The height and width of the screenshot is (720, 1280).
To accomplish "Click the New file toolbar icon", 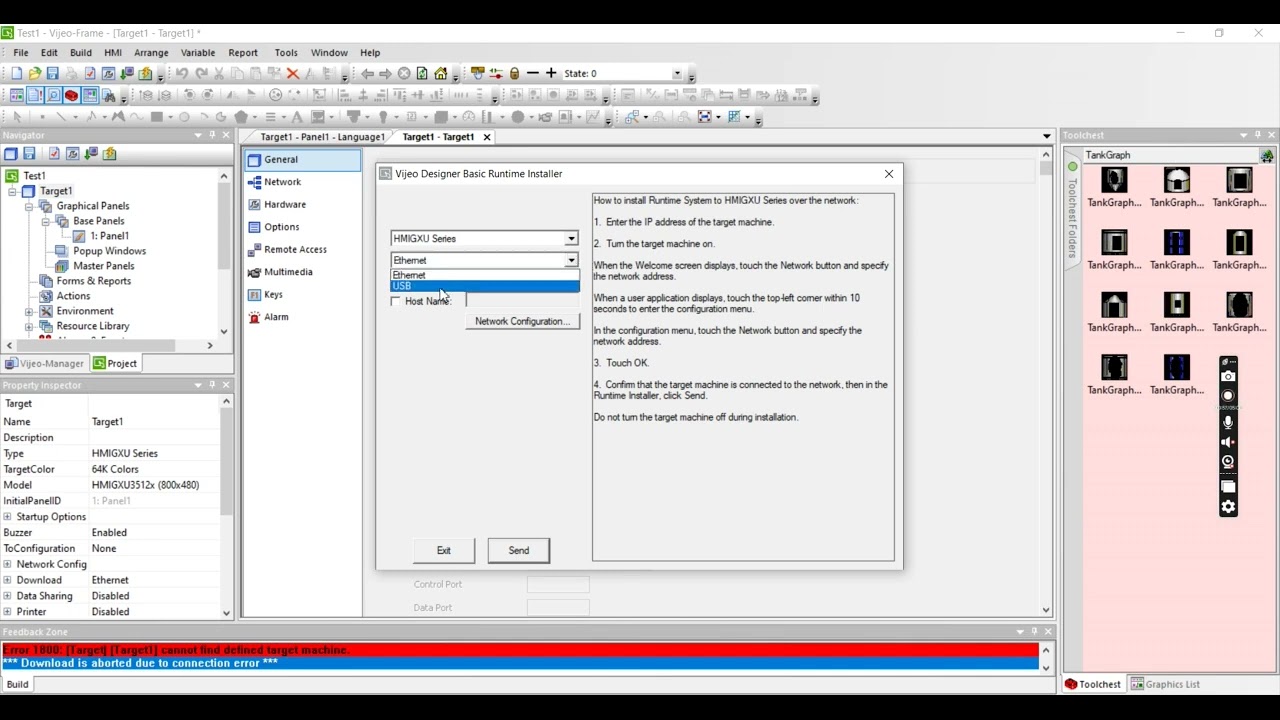I will pyautogui.click(x=16, y=73).
